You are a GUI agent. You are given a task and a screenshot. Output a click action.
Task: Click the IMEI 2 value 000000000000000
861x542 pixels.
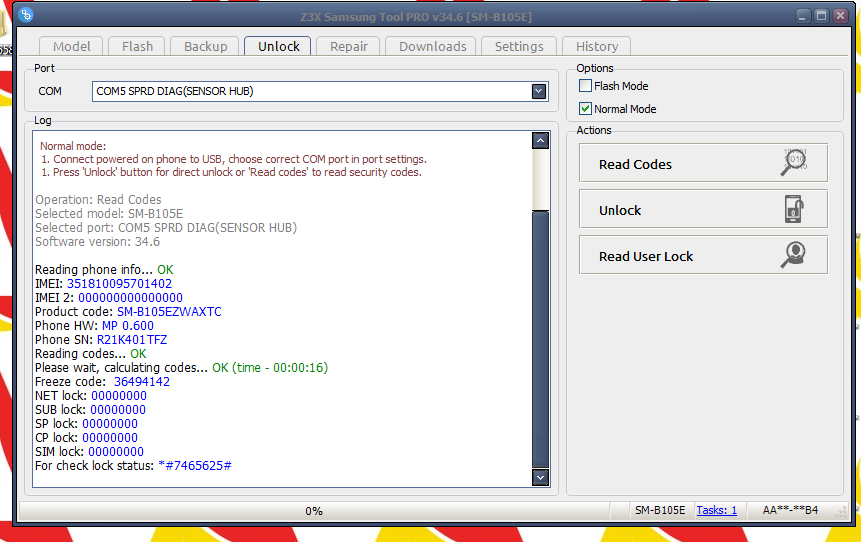coord(130,298)
